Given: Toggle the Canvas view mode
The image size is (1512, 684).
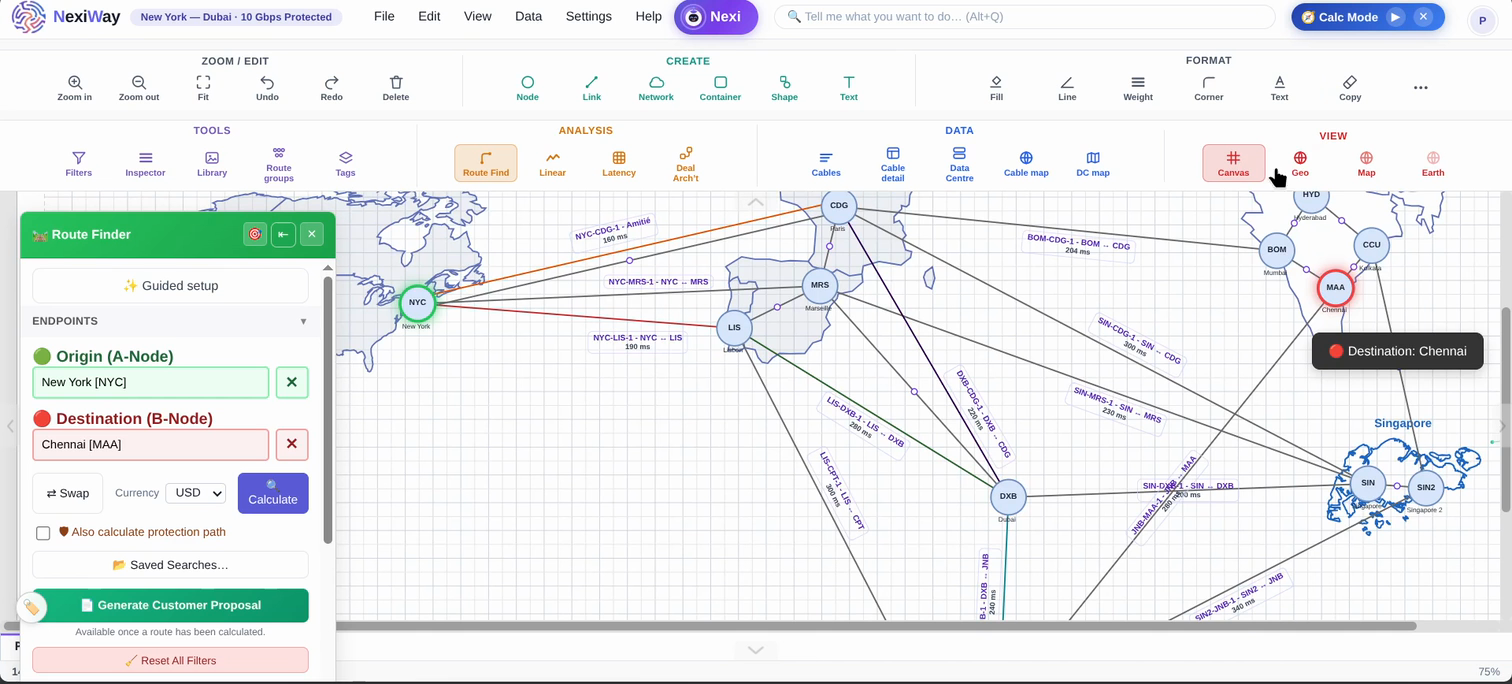Looking at the screenshot, I should (1233, 164).
